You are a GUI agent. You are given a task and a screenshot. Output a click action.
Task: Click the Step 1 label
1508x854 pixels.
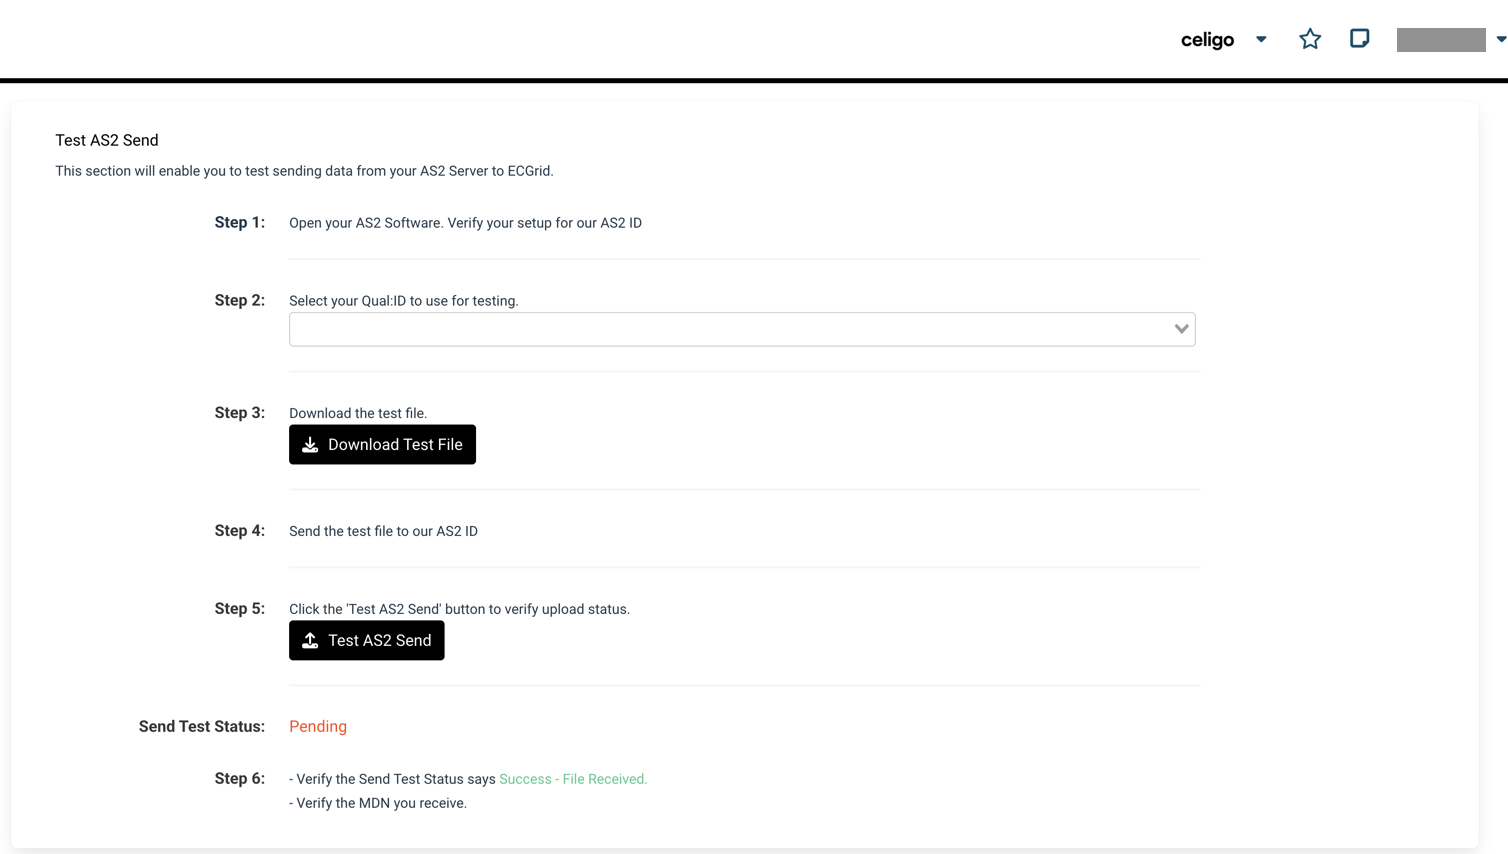click(240, 222)
